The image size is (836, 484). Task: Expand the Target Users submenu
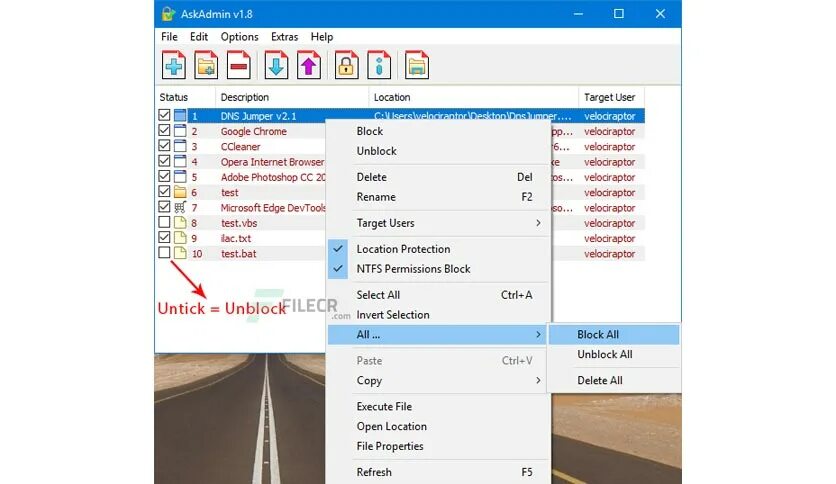tap(437, 223)
